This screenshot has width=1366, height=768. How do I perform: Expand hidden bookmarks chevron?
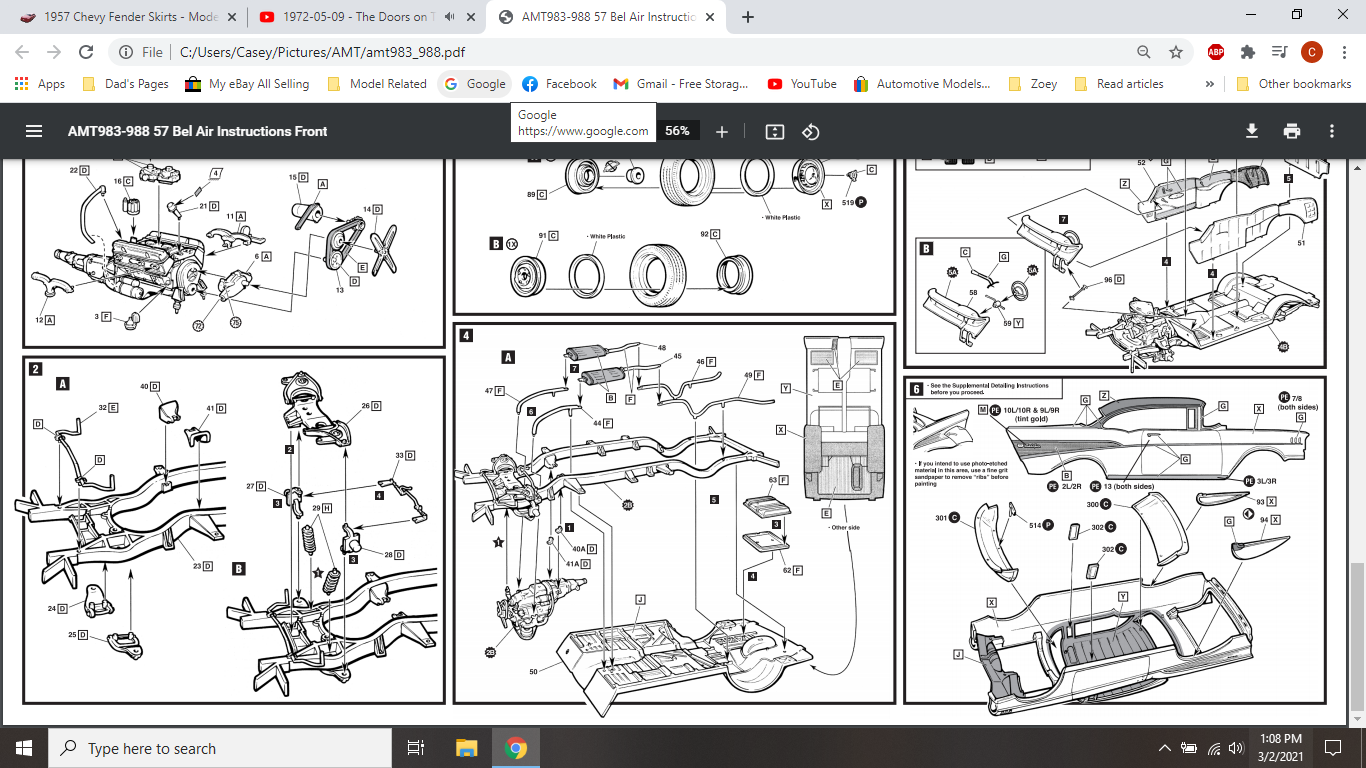click(1210, 84)
